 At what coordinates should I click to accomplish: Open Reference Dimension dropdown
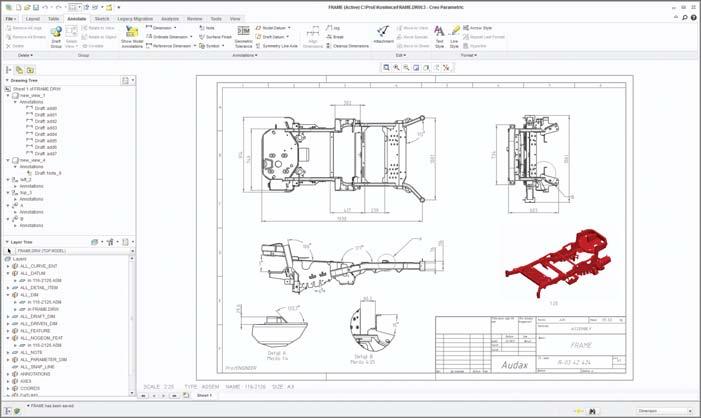coord(195,46)
